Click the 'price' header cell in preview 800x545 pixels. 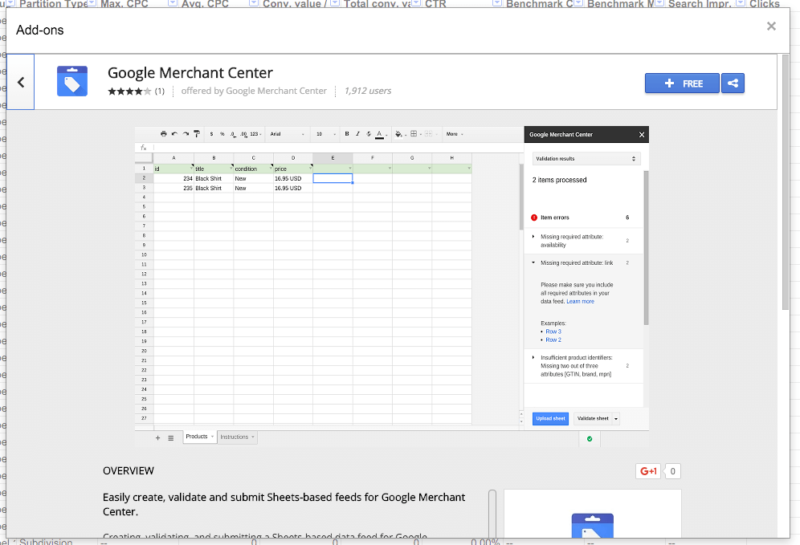[293, 168]
